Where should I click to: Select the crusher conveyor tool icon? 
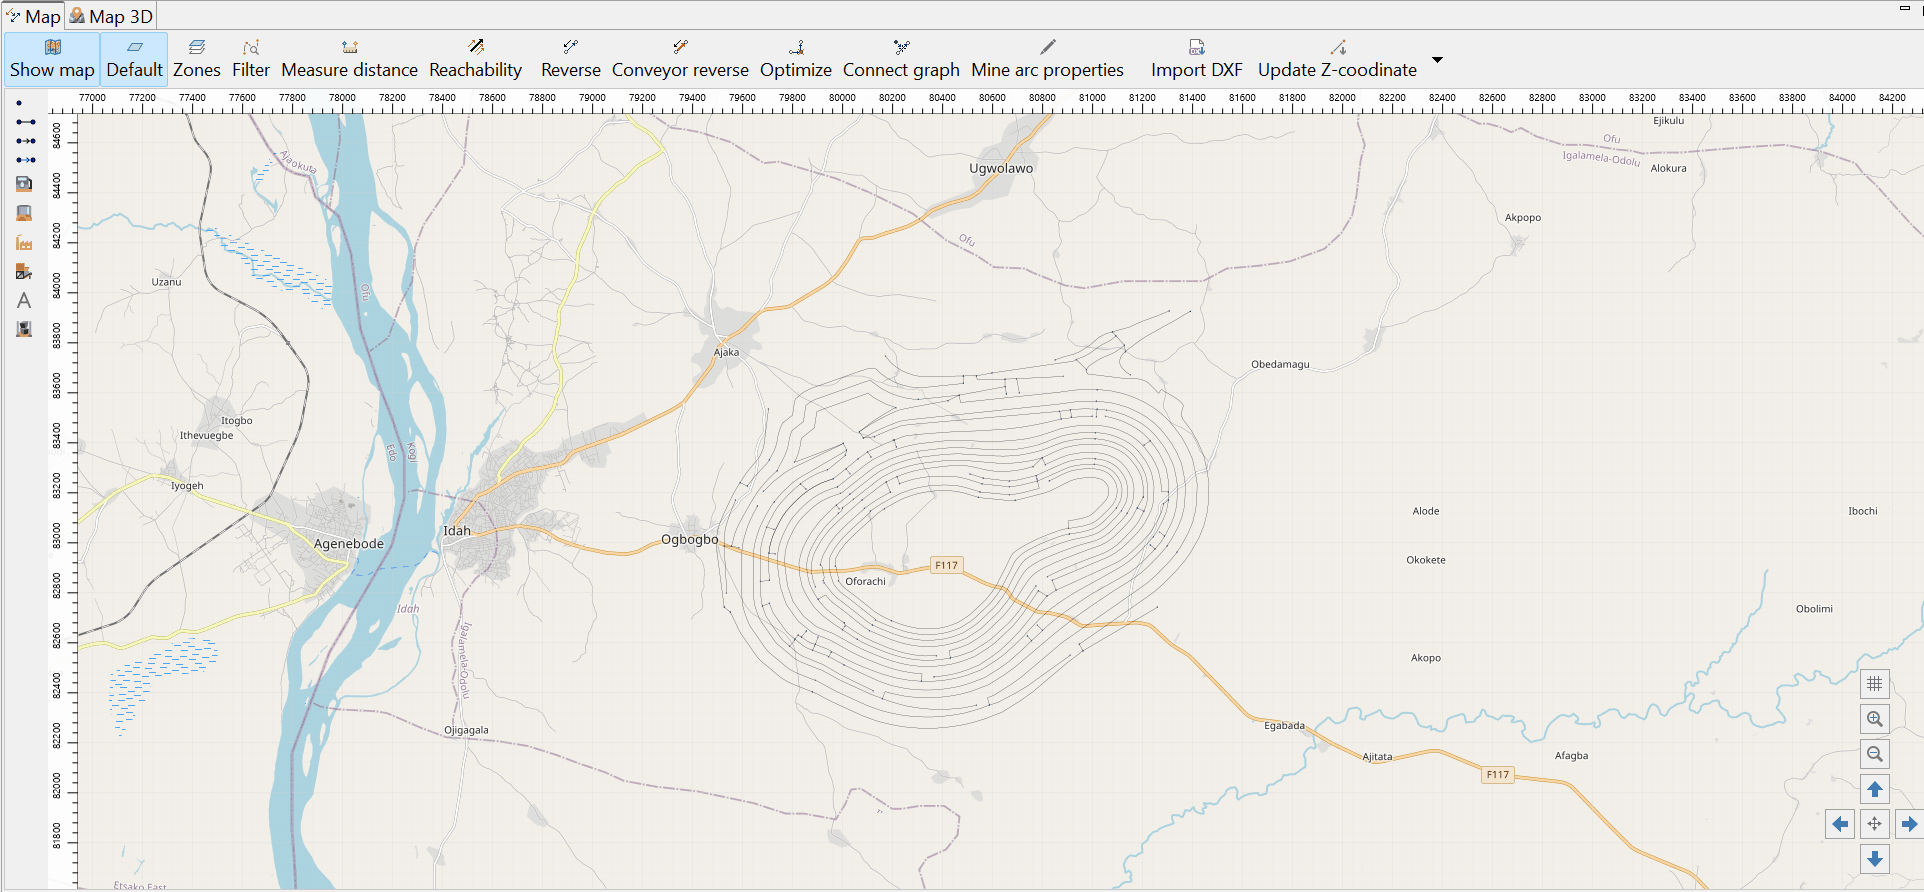(24, 271)
